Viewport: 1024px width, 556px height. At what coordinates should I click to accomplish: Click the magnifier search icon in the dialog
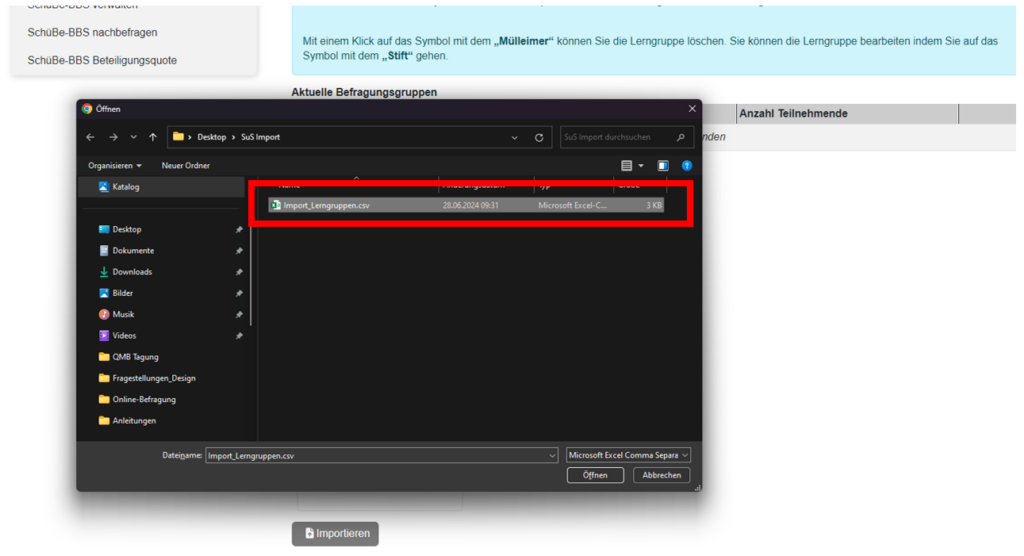[x=681, y=137]
